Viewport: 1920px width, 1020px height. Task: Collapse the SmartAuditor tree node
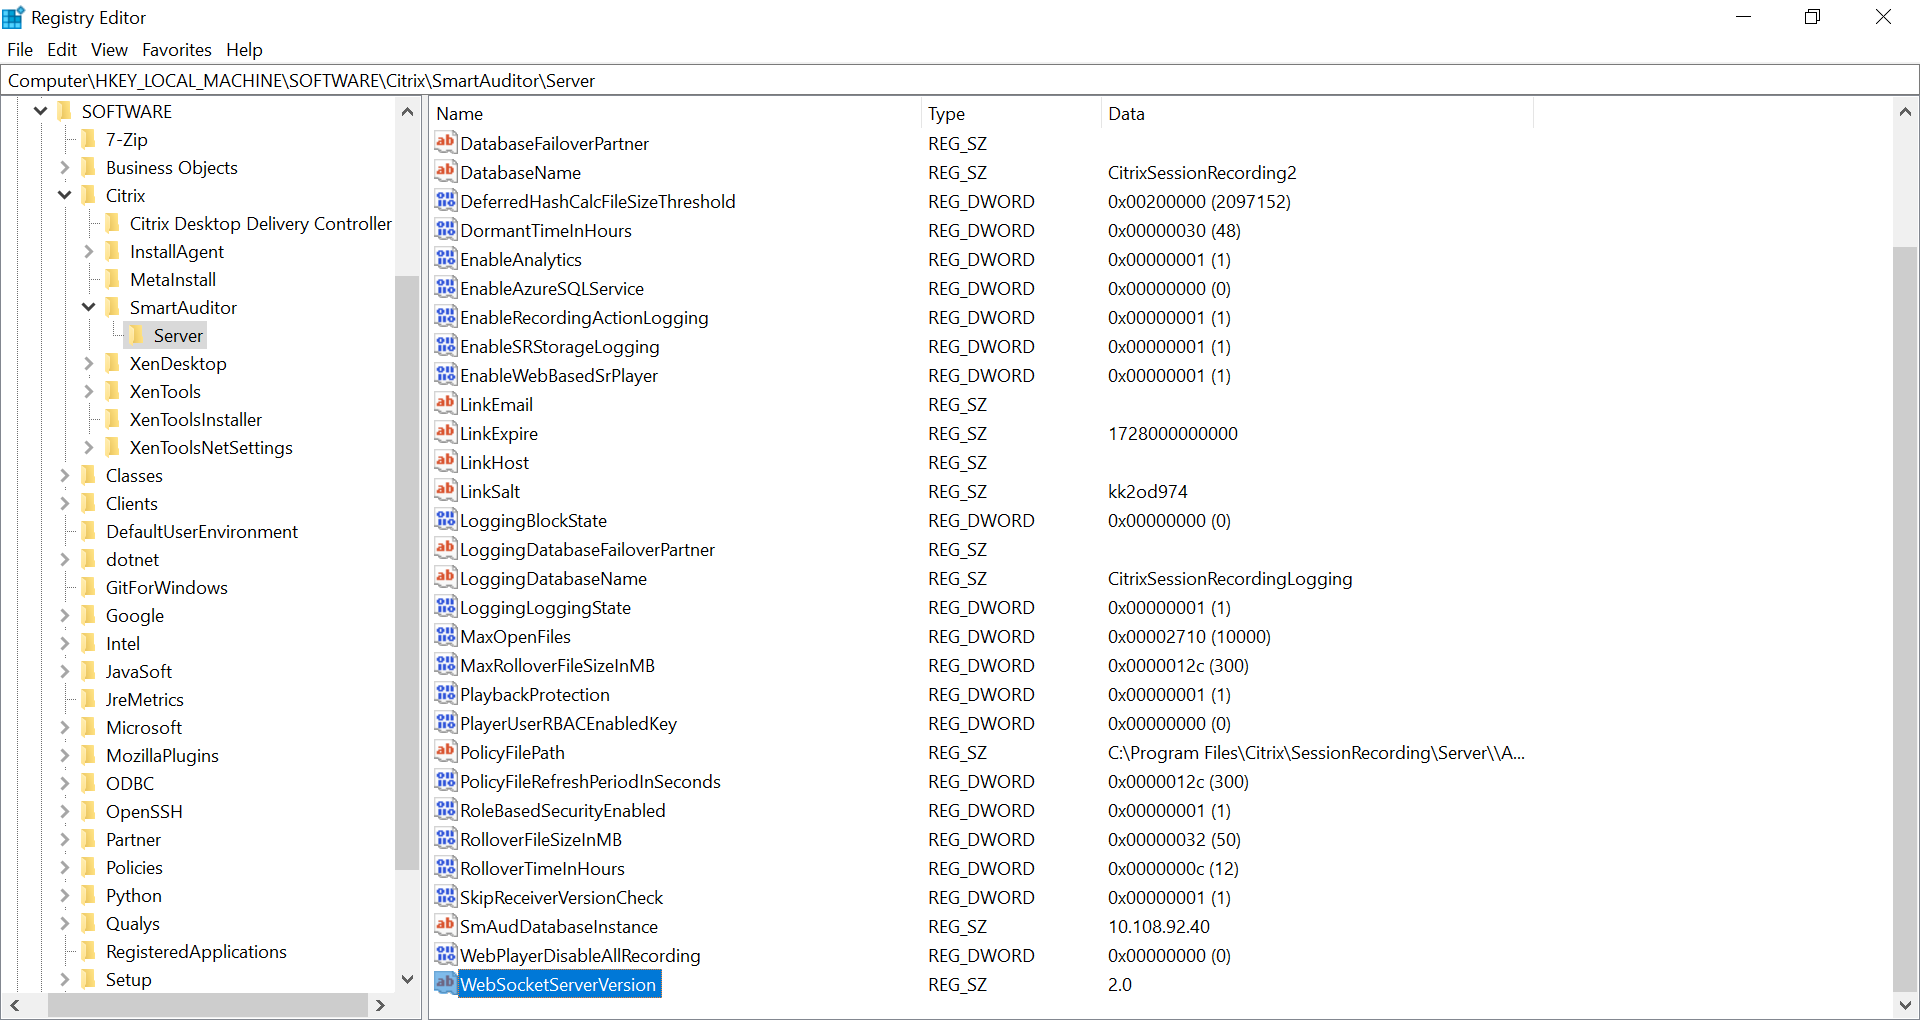88,307
